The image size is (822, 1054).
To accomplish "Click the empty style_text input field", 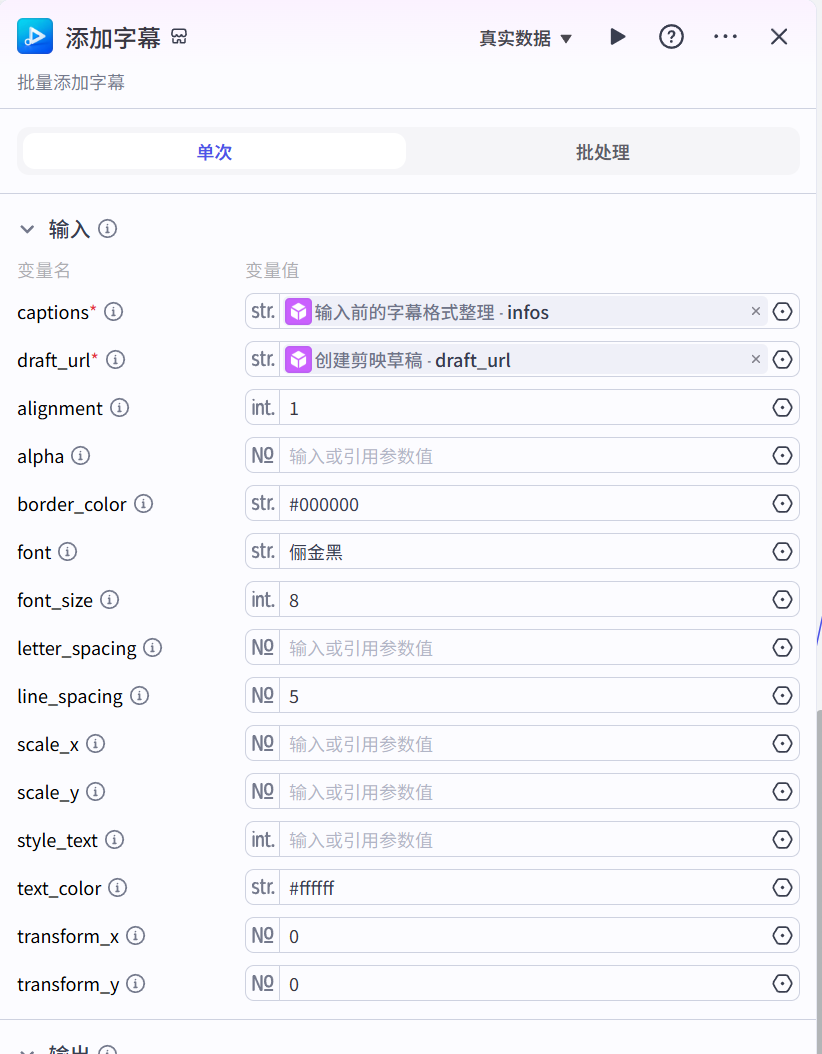I will pyautogui.click(x=524, y=840).
